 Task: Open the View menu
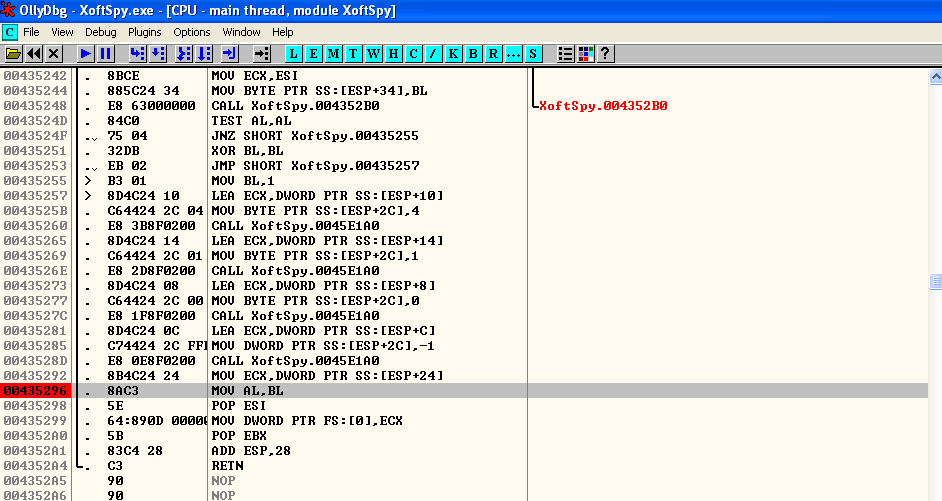point(62,32)
